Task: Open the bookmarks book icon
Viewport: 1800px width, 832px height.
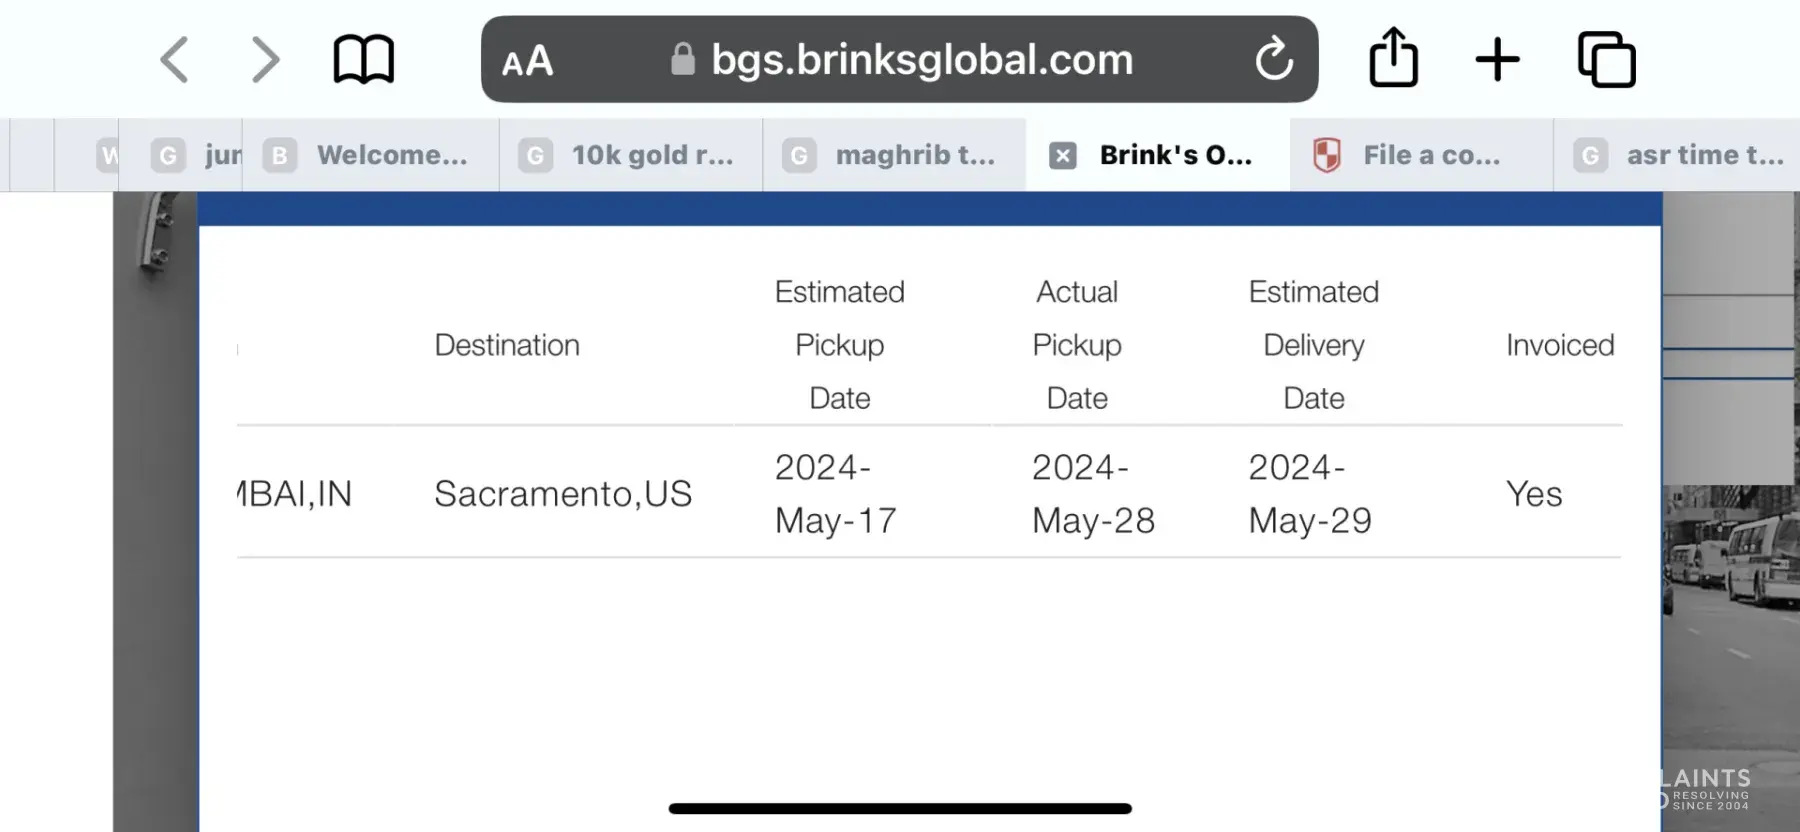Action: coord(363,60)
